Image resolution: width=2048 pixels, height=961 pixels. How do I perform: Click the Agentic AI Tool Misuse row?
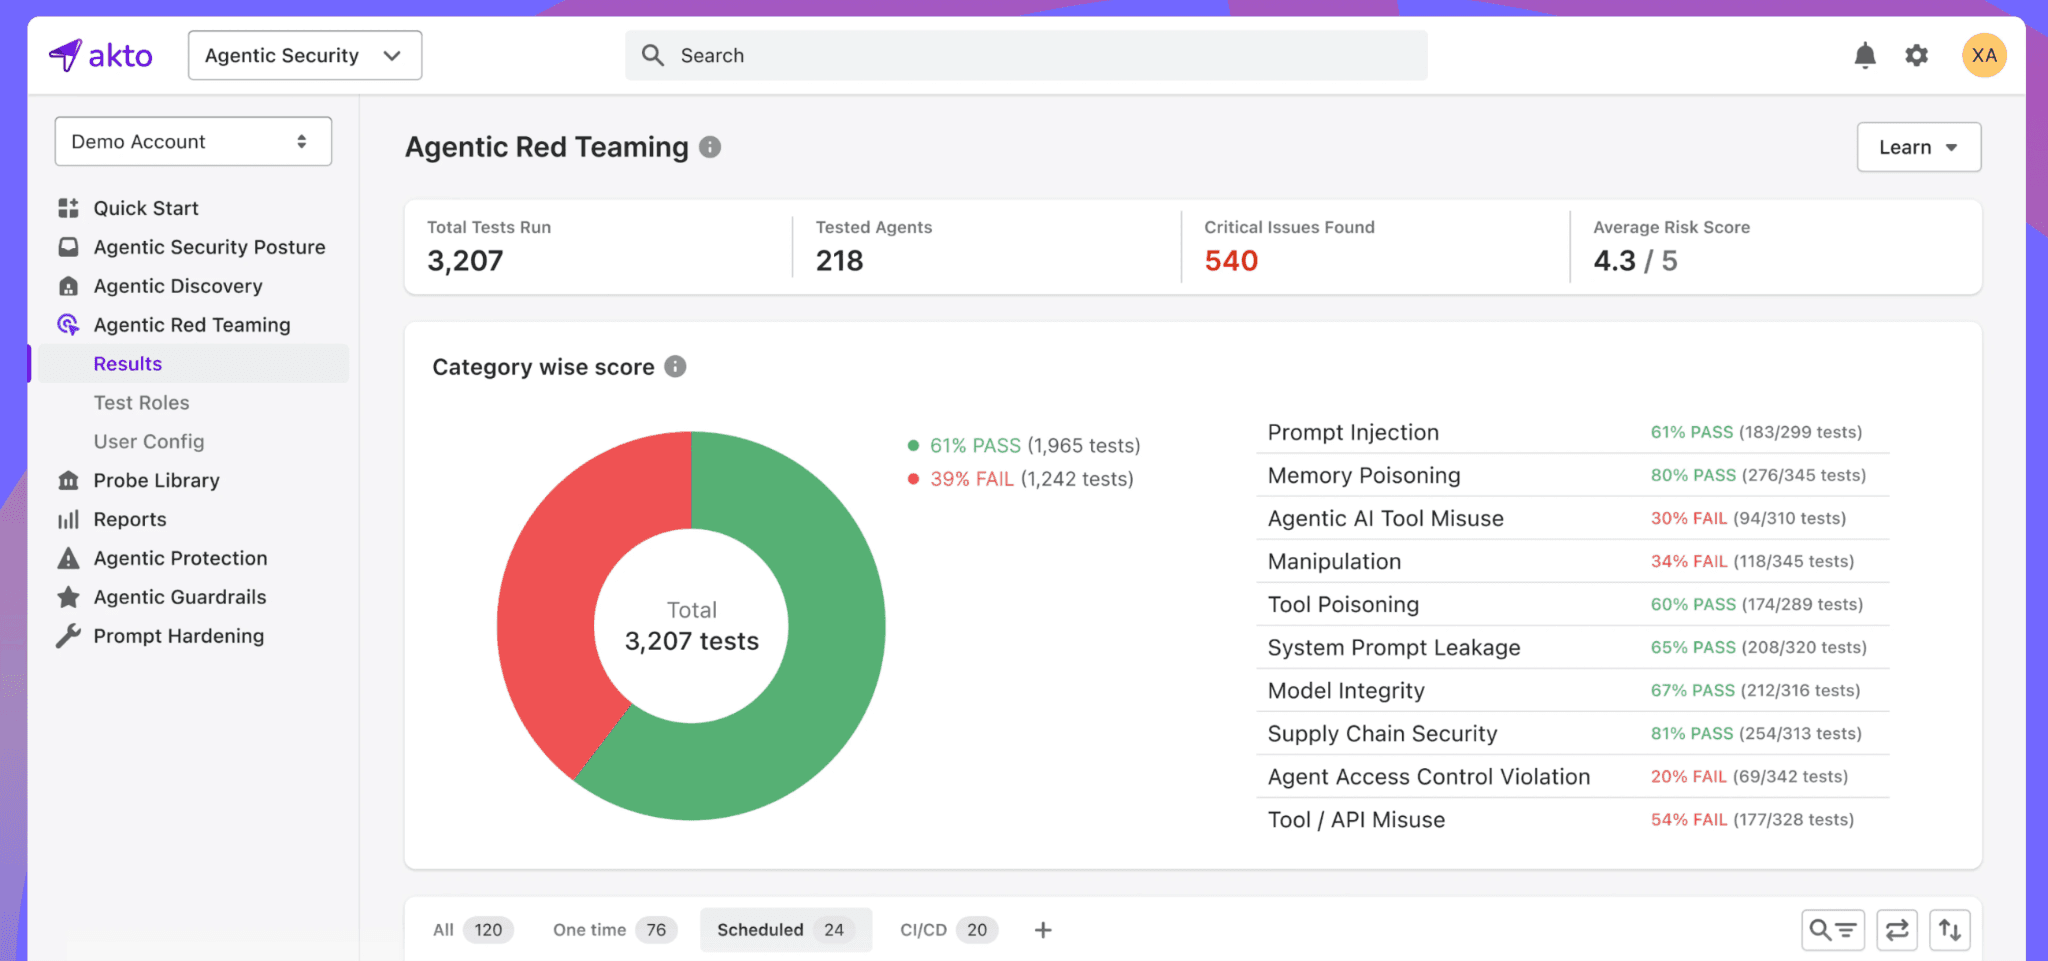click(x=1573, y=518)
